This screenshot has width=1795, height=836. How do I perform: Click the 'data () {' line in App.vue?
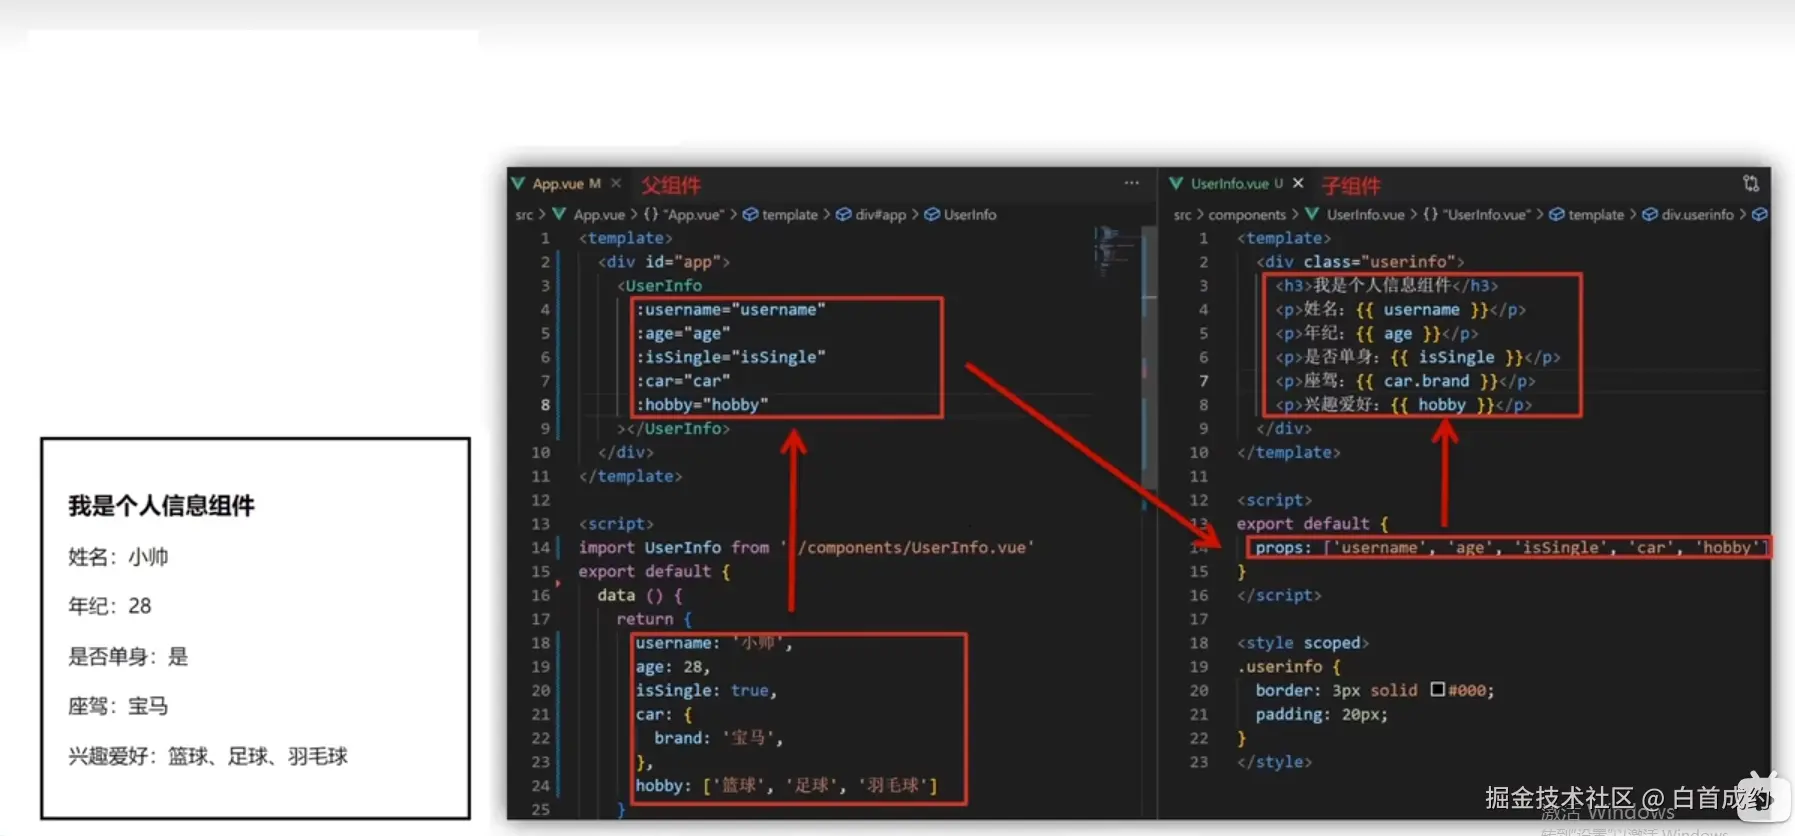click(640, 595)
